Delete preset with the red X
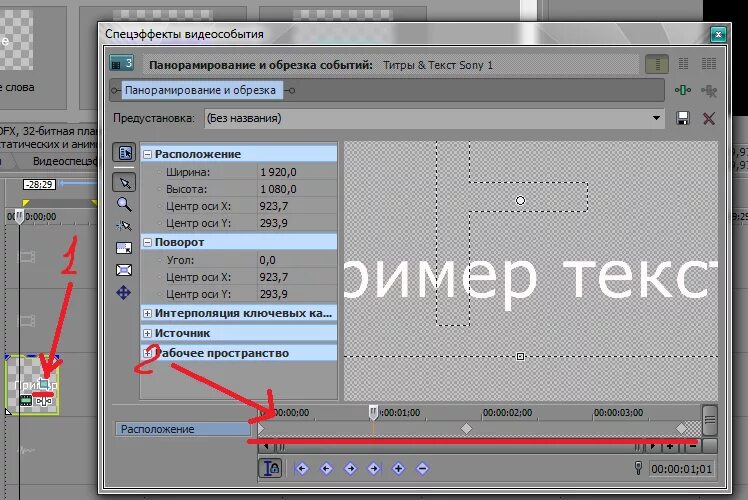 (709, 118)
